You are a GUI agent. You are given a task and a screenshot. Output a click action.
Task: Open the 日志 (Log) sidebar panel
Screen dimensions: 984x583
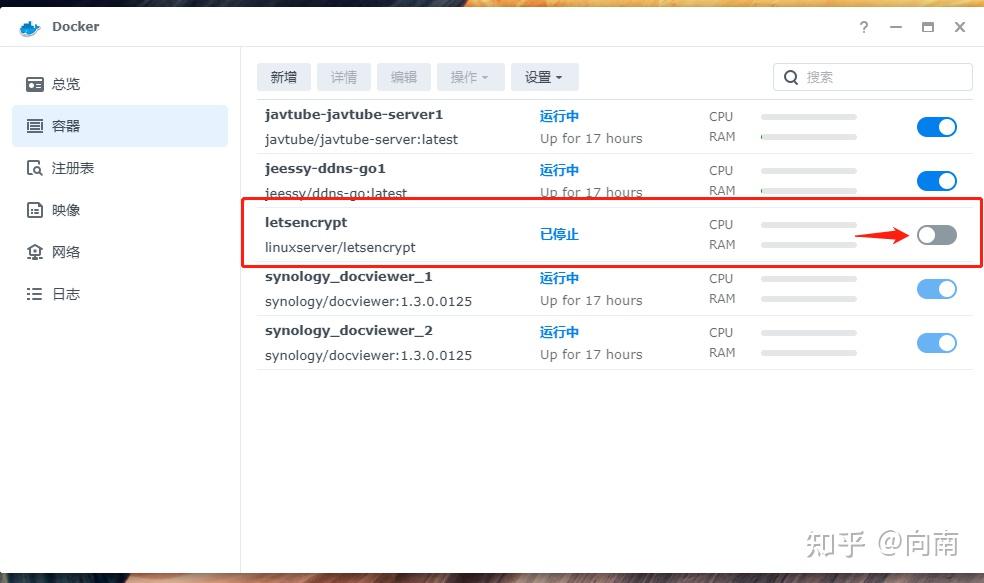coord(62,294)
